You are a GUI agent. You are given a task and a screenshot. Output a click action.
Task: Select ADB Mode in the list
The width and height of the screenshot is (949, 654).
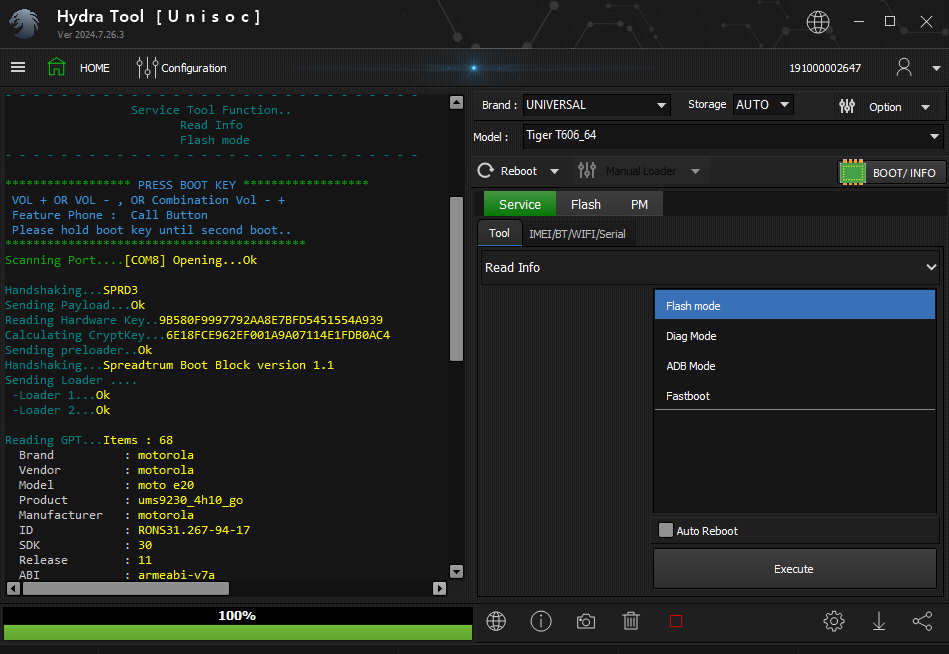click(795, 366)
